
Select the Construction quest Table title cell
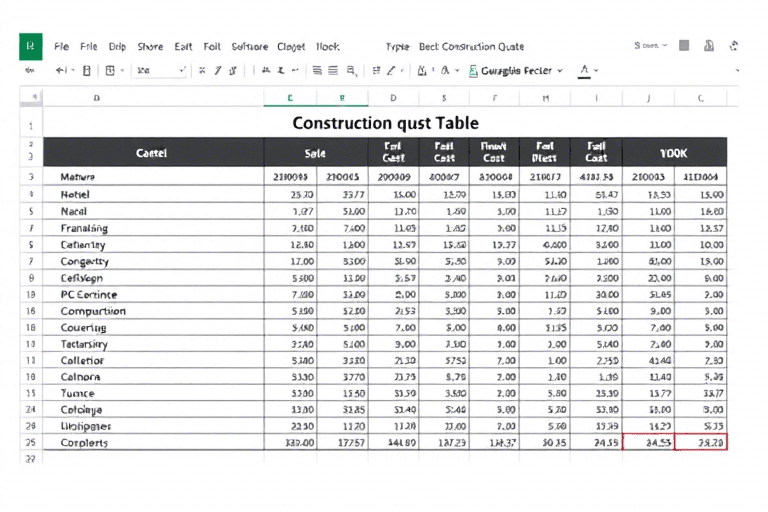(385, 124)
